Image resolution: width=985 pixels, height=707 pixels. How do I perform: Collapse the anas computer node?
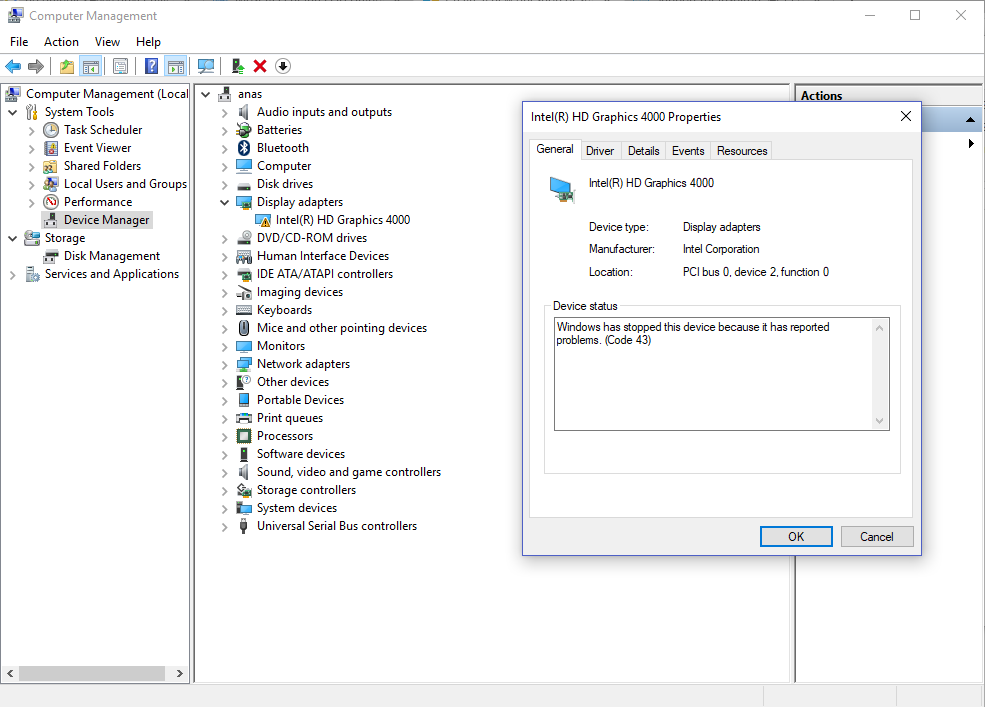(x=205, y=94)
